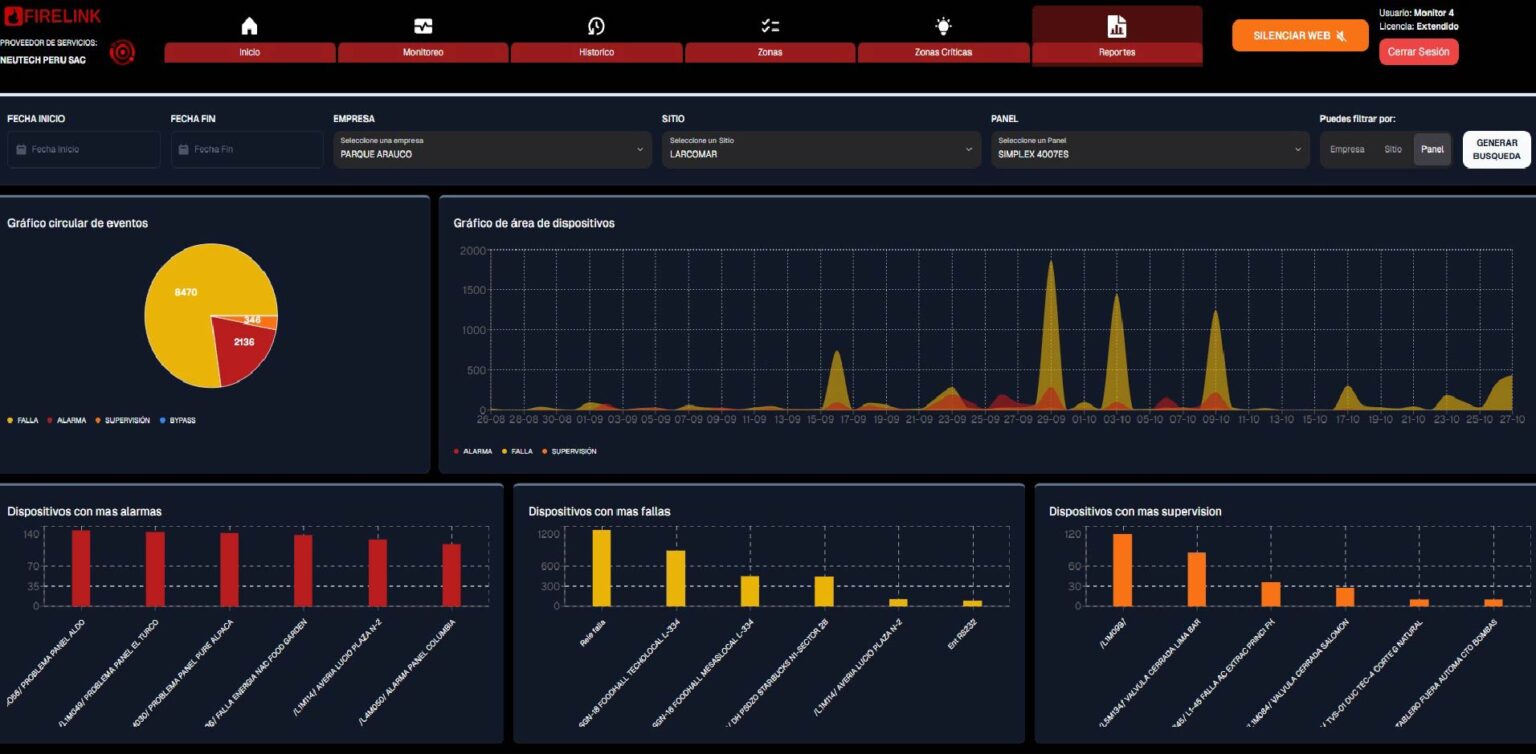Open the Monitoreo heartbeat monitor icon
Image resolution: width=1536 pixels, height=754 pixels.
423,26
